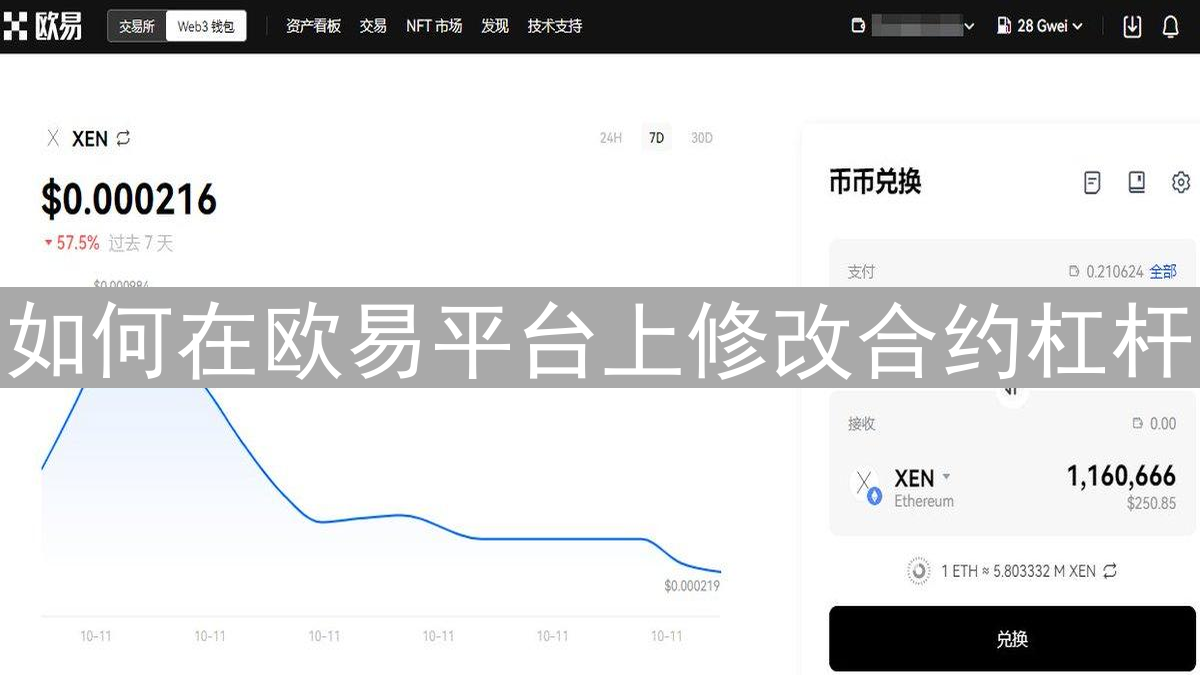Expand the wallet address dropdown

tap(969, 27)
